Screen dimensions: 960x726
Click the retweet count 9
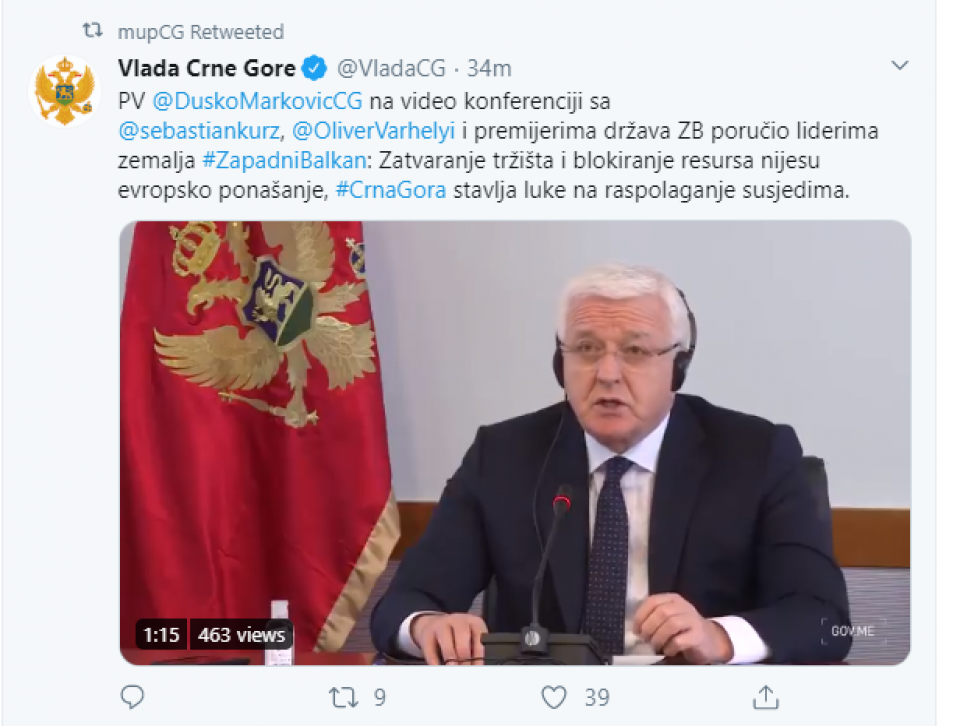tap(380, 697)
